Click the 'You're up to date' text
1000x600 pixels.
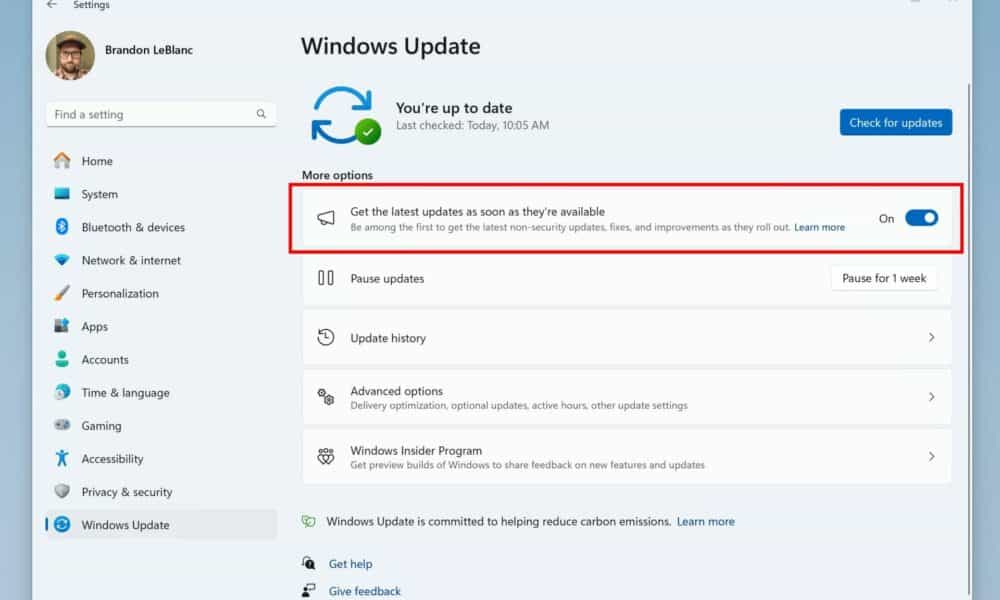point(453,108)
